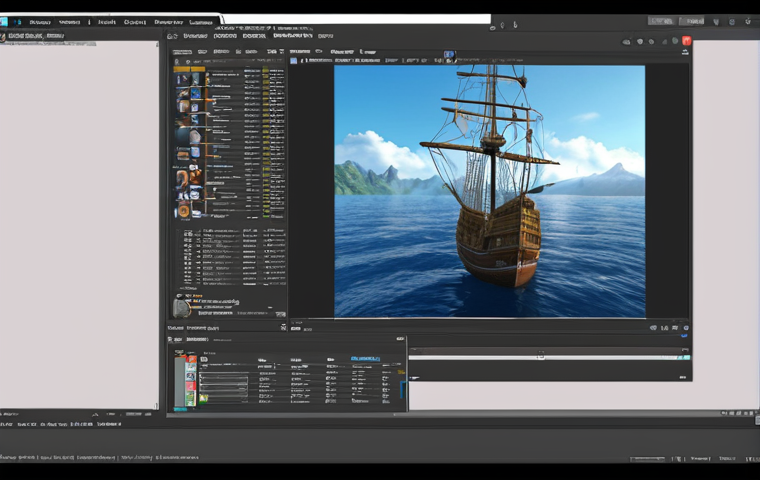Click the blue app icon in the top-left corner

click(x=3, y=22)
